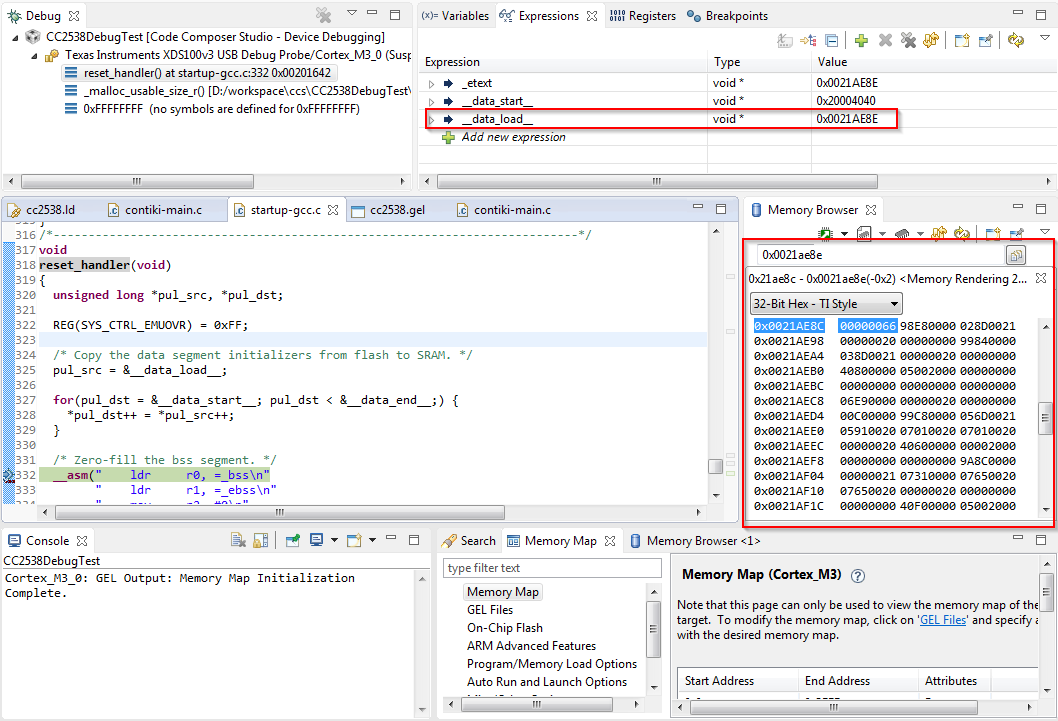Click Display Selected Console monitor icon
The image size is (1058, 721).
[x=316, y=540]
